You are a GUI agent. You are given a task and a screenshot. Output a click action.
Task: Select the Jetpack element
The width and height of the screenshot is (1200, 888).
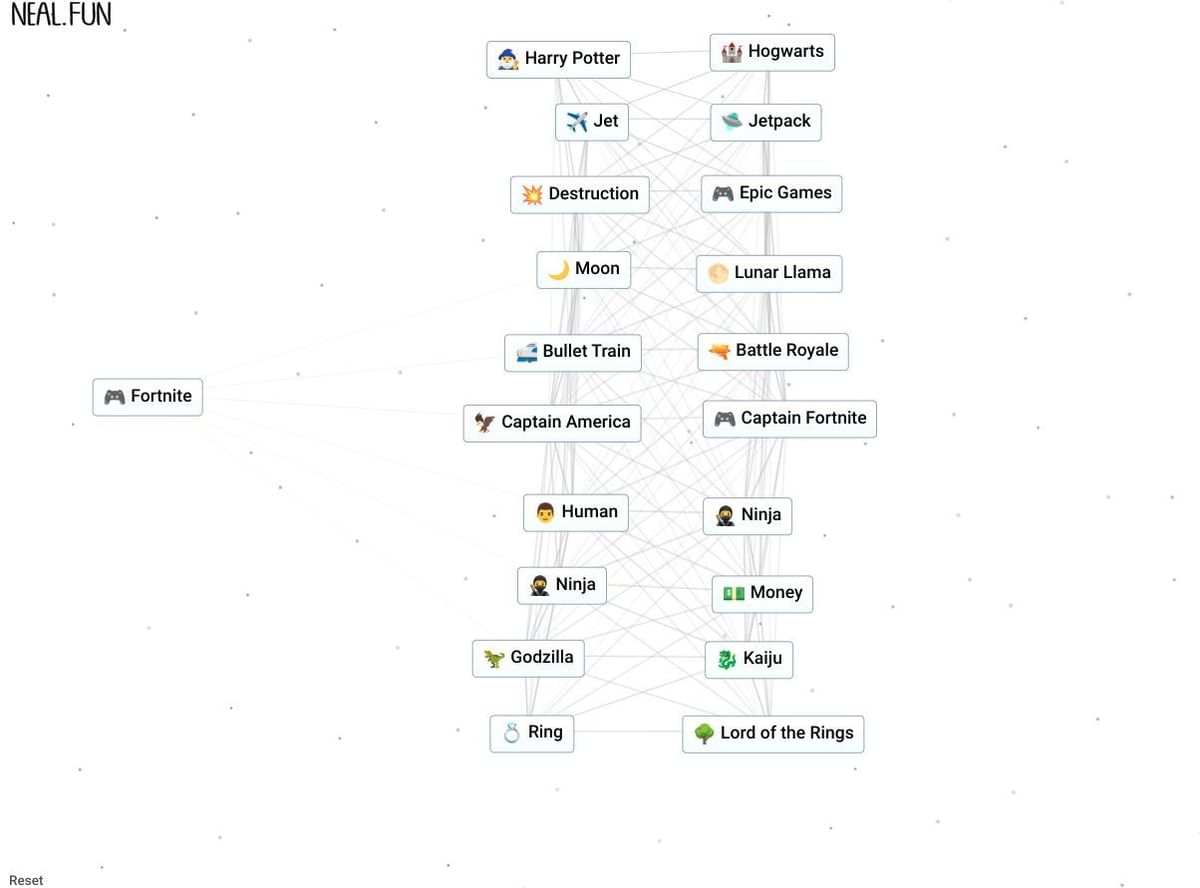tap(766, 121)
